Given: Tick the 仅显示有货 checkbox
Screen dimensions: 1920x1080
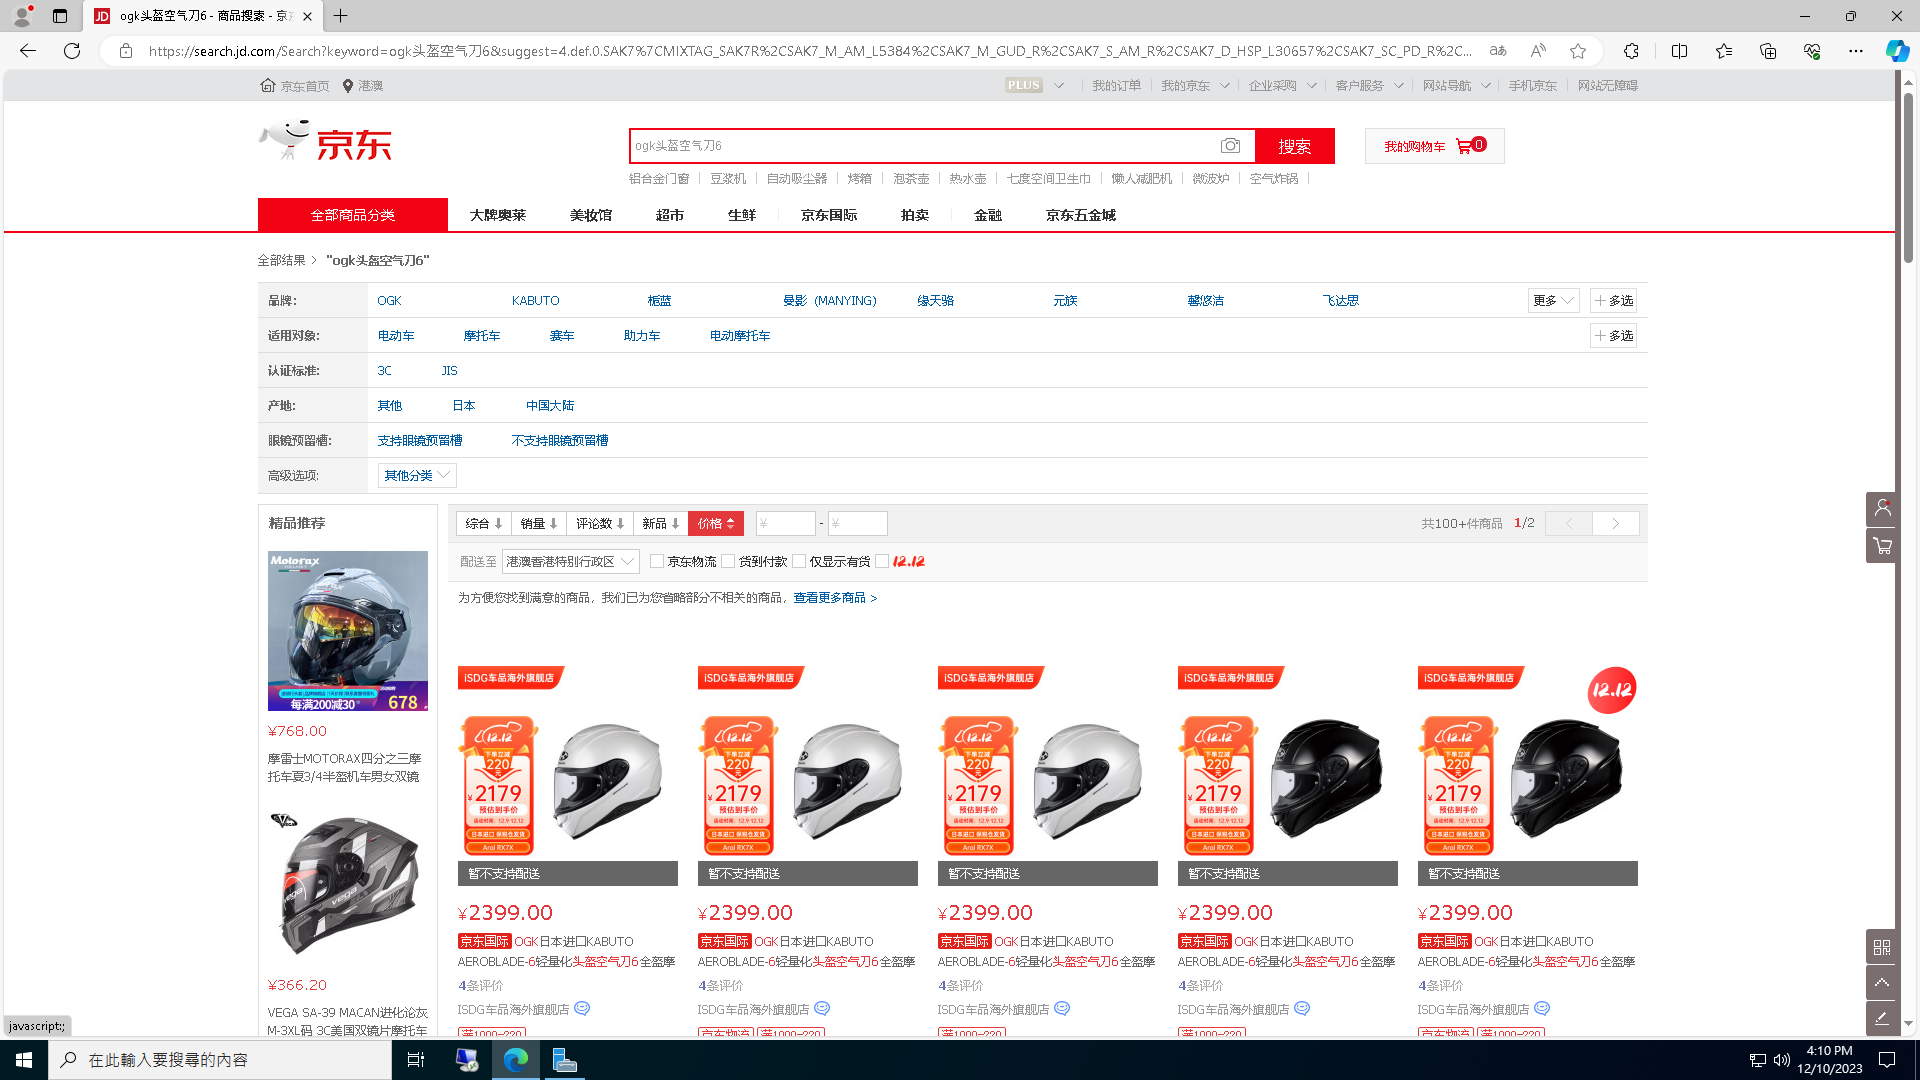Looking at the screenshot, I should [x=799, y=562].
